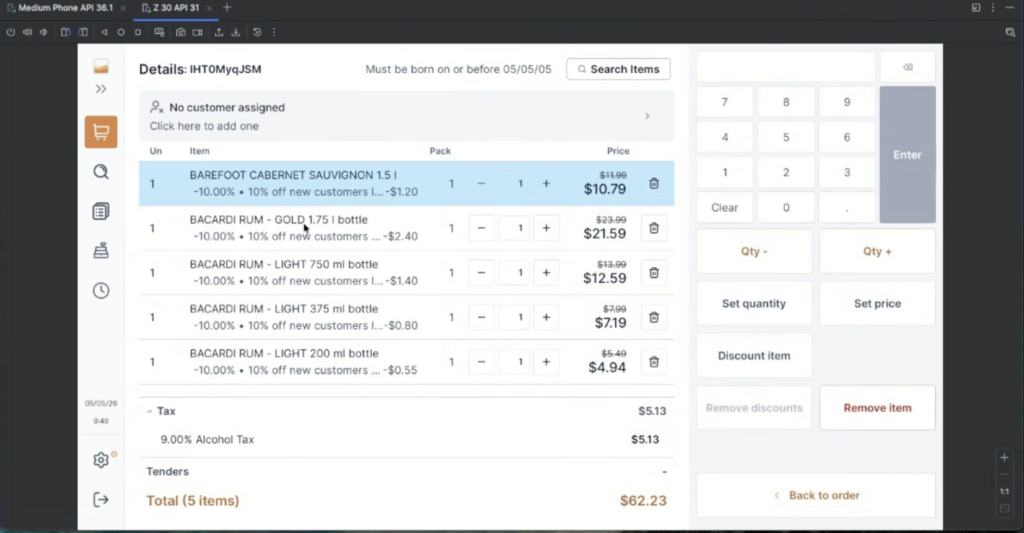The height and width of the screenshot is (533, 1024).
Task: Click Qty + button
Action: [x=877, y=251]
